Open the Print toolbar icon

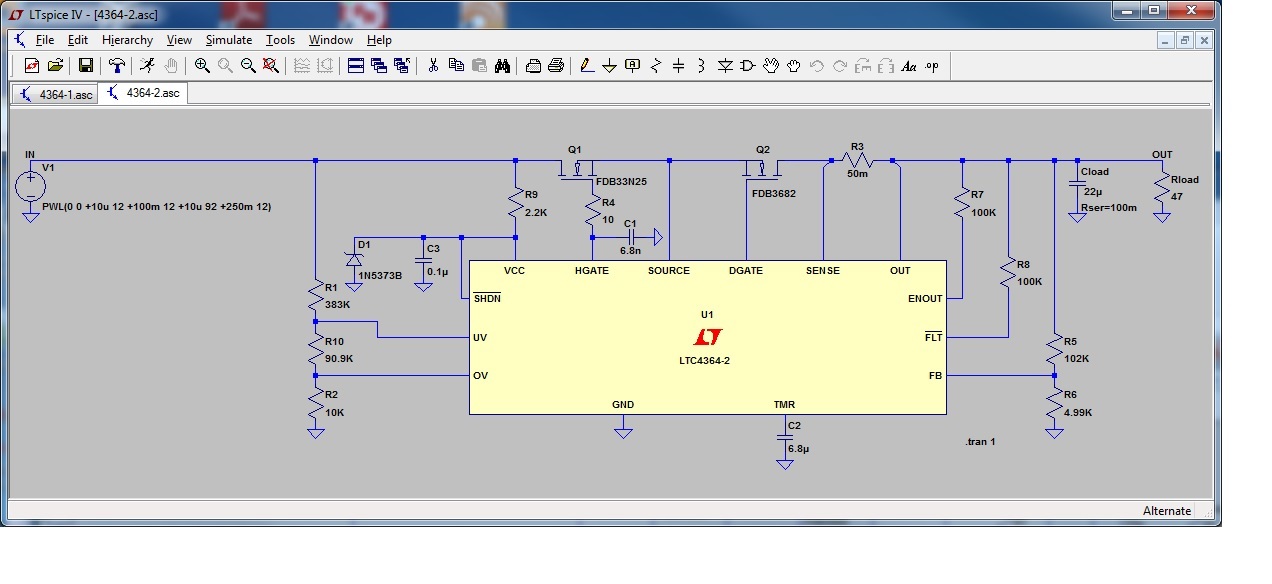pos(556,66)
